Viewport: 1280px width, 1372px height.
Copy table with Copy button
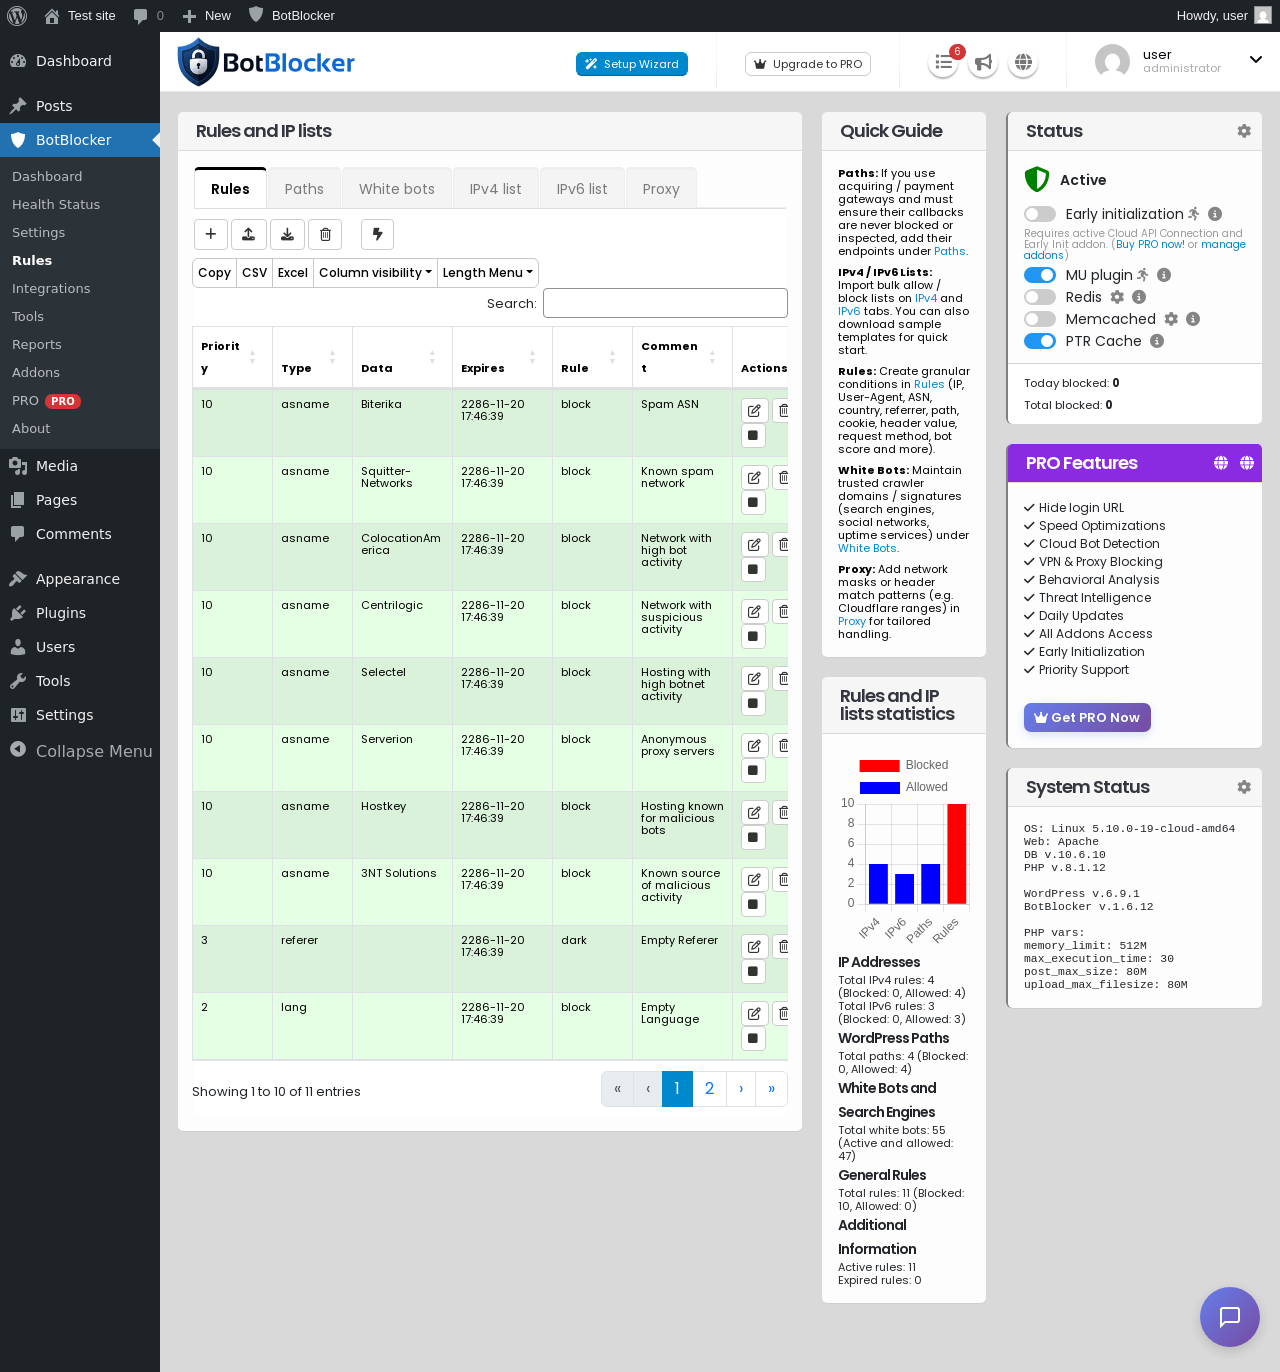[x=214, y=273]
